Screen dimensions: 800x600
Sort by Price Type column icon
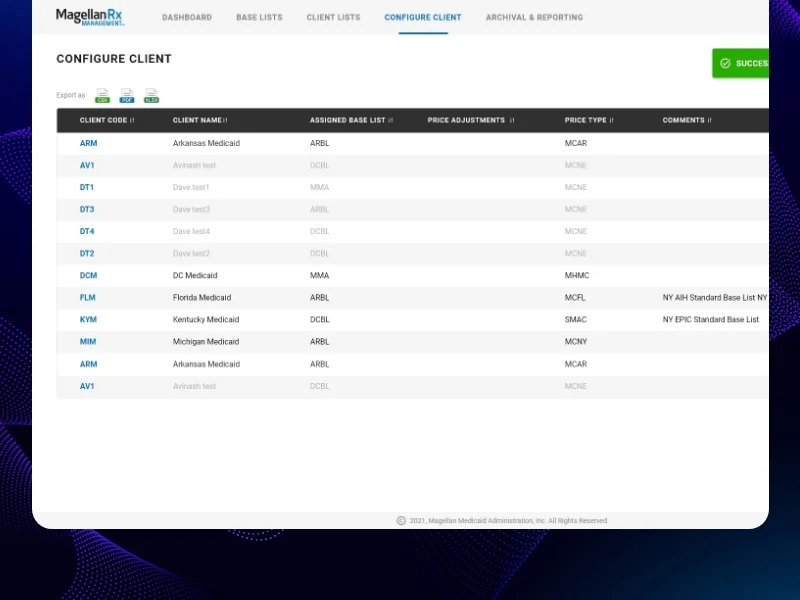point(611,120)
